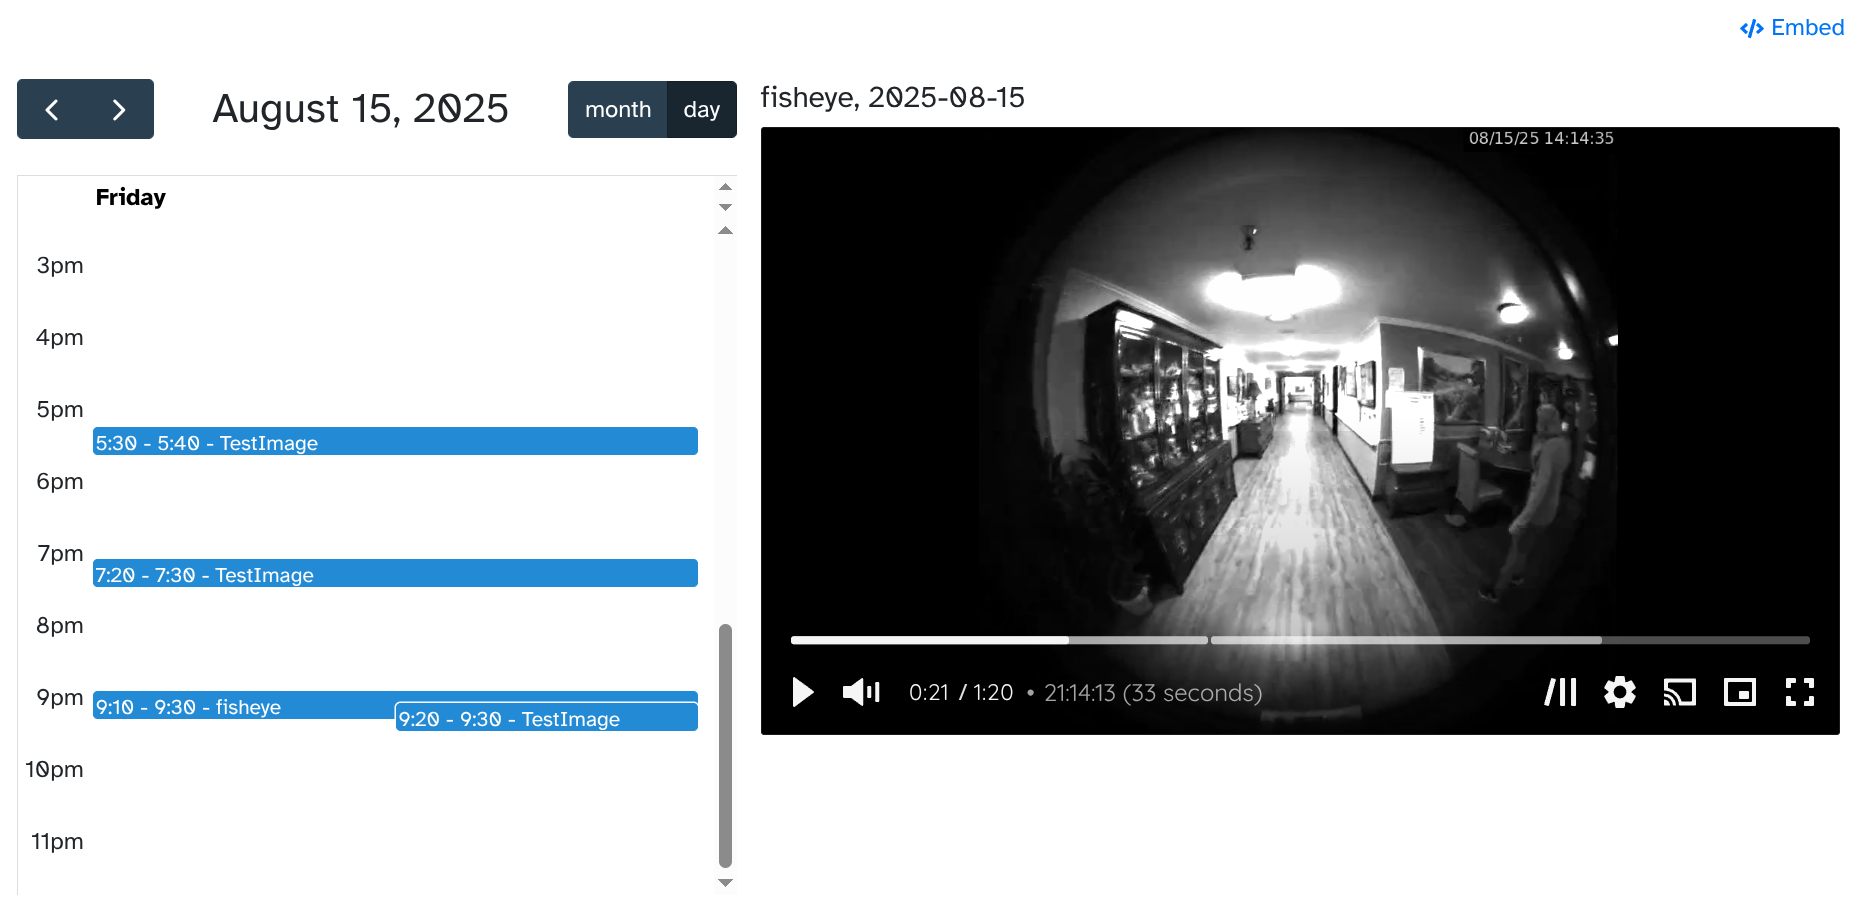Start casting the video stream
This screenshot has height=905, width=1868.
[1680, 692]
